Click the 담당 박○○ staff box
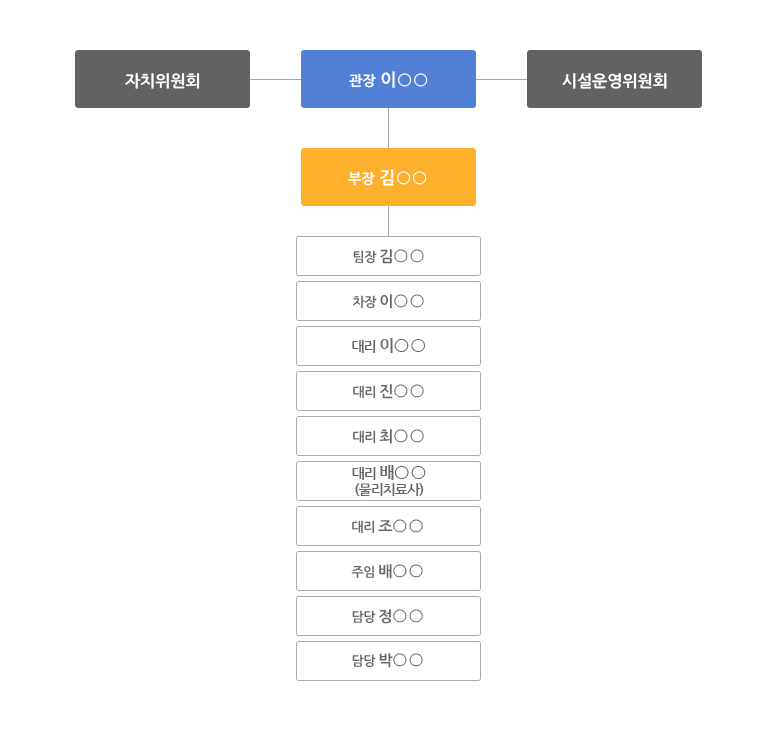The width and height of the screenshot is (777, 731). 388,661
